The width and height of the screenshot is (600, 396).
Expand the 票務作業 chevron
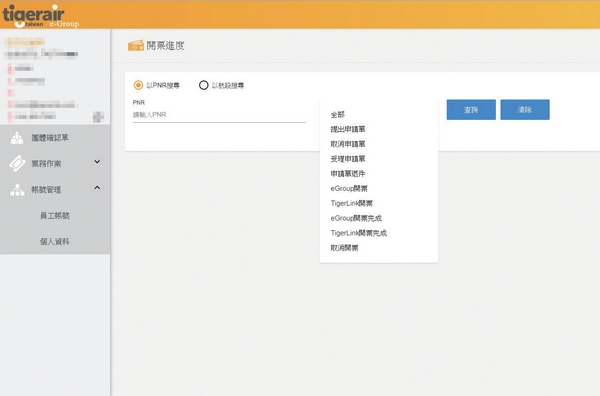pos(97,162)
